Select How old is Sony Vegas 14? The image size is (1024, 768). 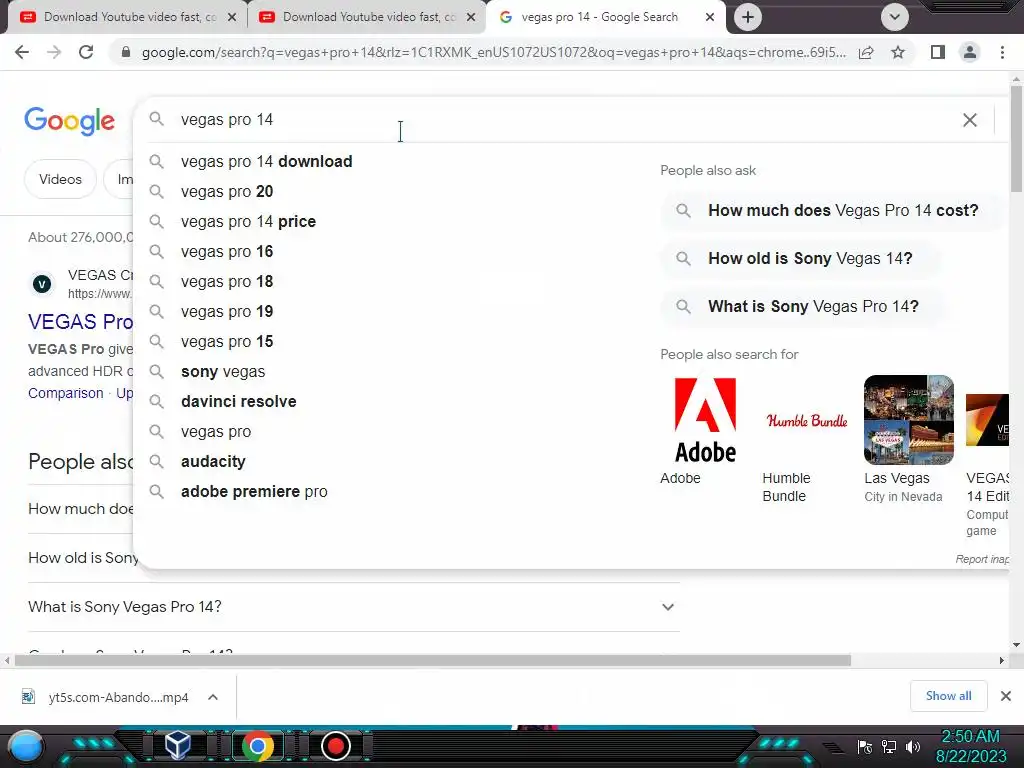(x=801, y=259)
